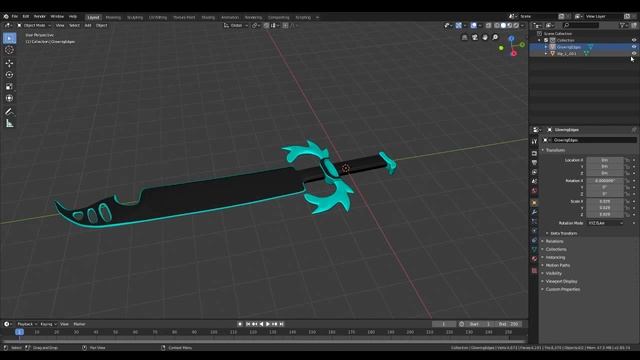Select the 3D Cursor tool
The height and width of the screenshot is (360, 640).
(x=9, y=50)
